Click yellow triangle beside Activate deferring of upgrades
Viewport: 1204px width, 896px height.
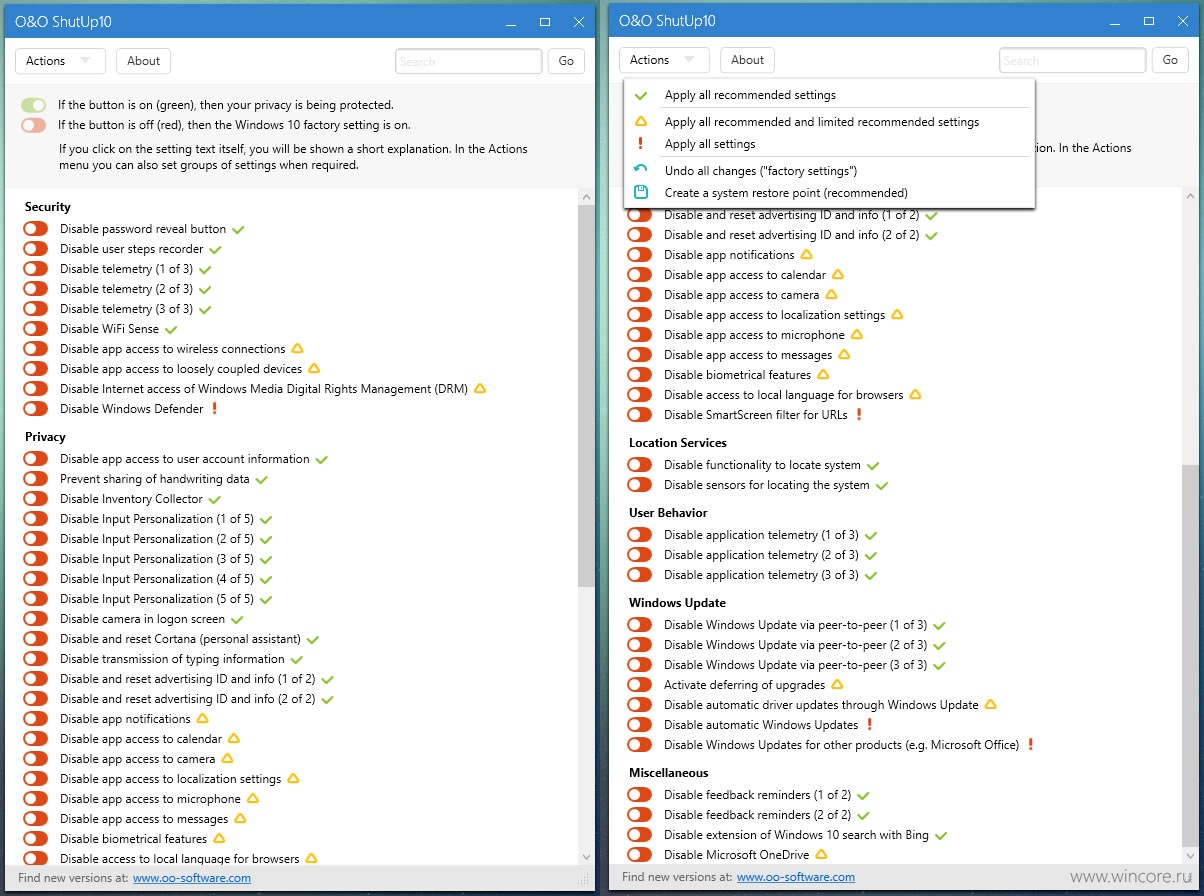click(x=837, y=685)
